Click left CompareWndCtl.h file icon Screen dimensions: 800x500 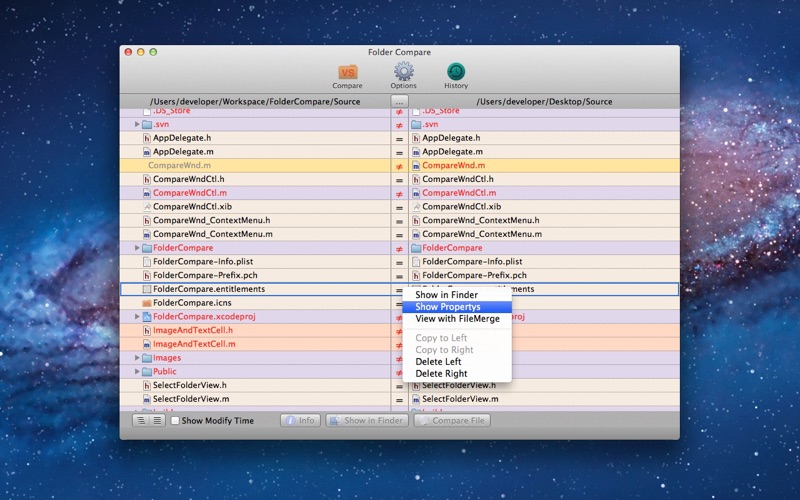click(146, 179)
